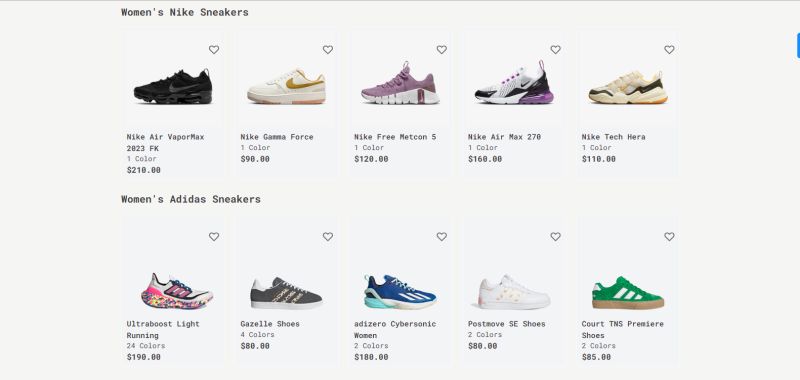Click heart icon on Gazelle Shoes card

click(328, 237)
